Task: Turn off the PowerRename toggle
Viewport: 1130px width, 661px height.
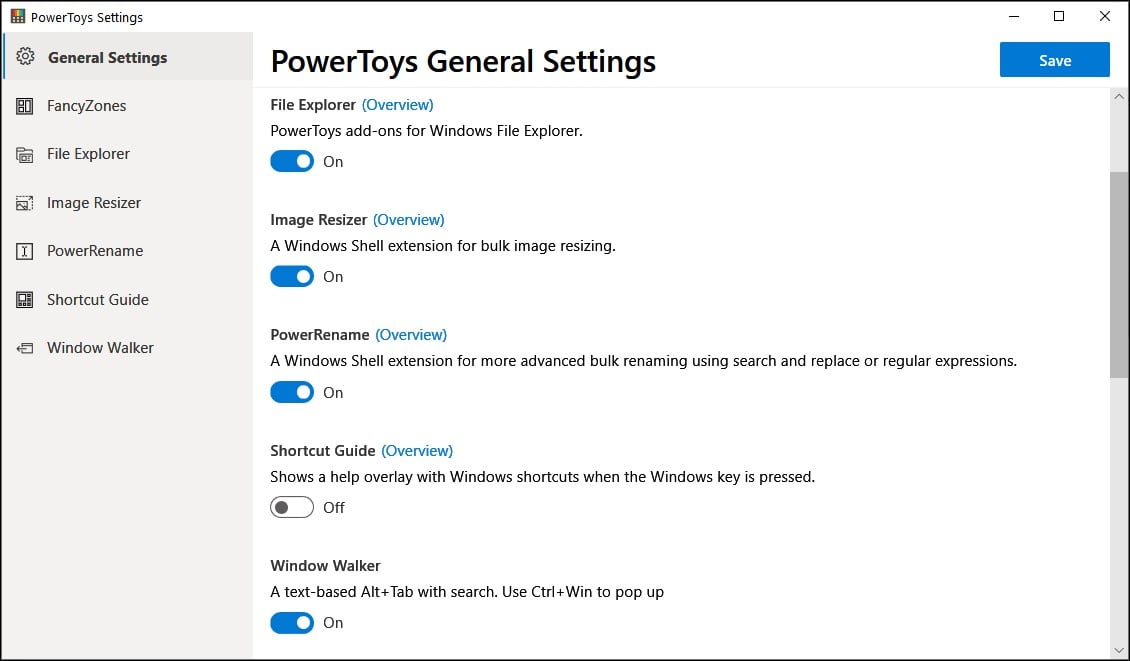Action: 292,393
